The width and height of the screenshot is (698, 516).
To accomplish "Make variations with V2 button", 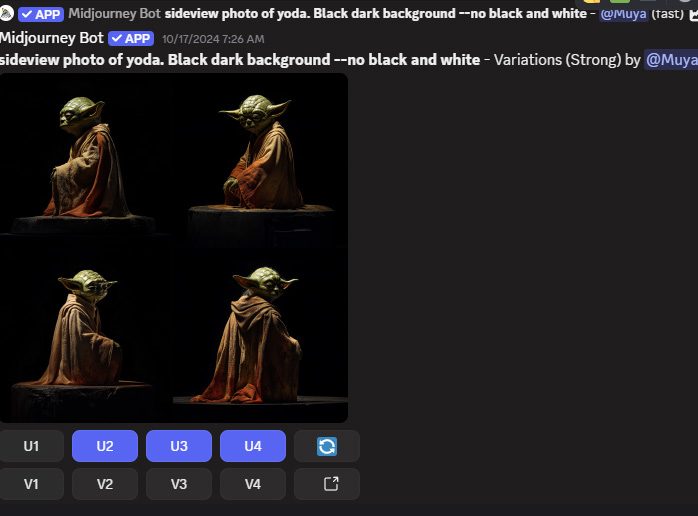I will point(105,484).
